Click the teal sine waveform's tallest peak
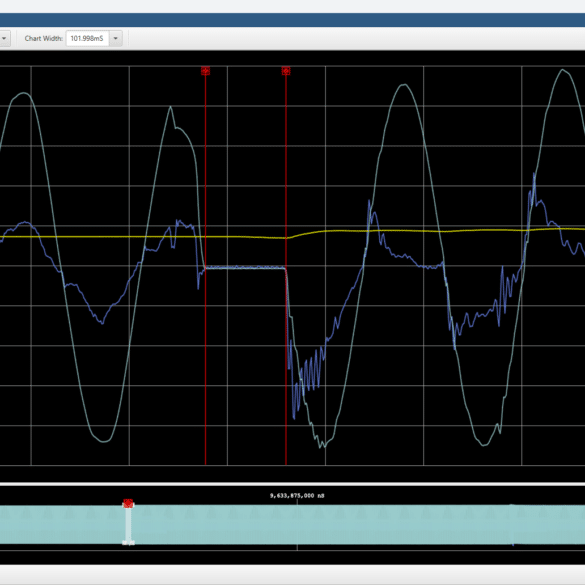585x585 pixels. point(563,70)
